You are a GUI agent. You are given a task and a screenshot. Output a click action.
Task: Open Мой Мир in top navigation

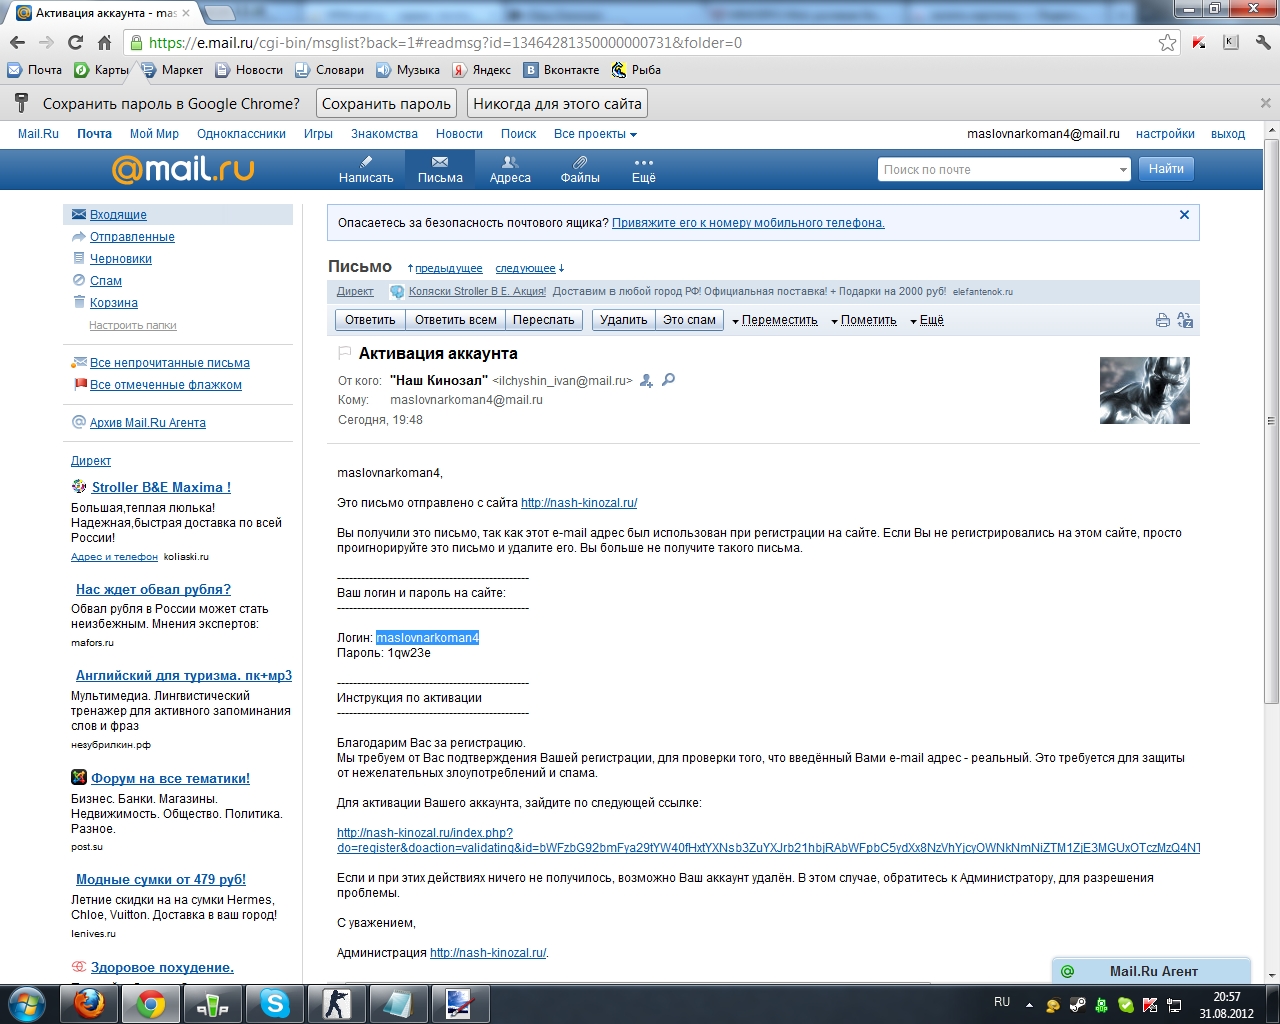(154, 134)
